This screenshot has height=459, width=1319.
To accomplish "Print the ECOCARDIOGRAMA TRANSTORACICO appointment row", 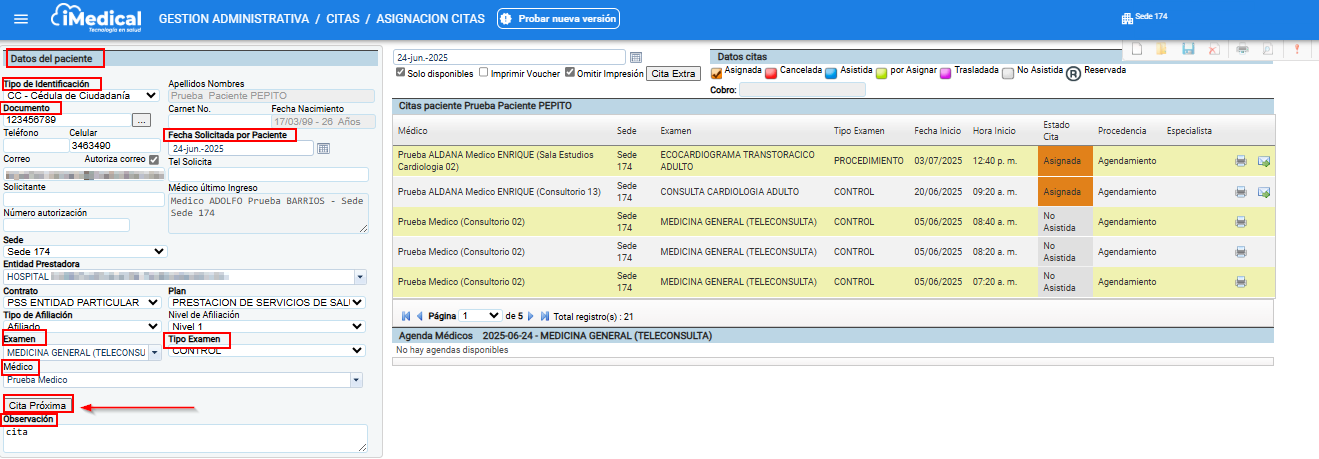I will click(1240, 161).
